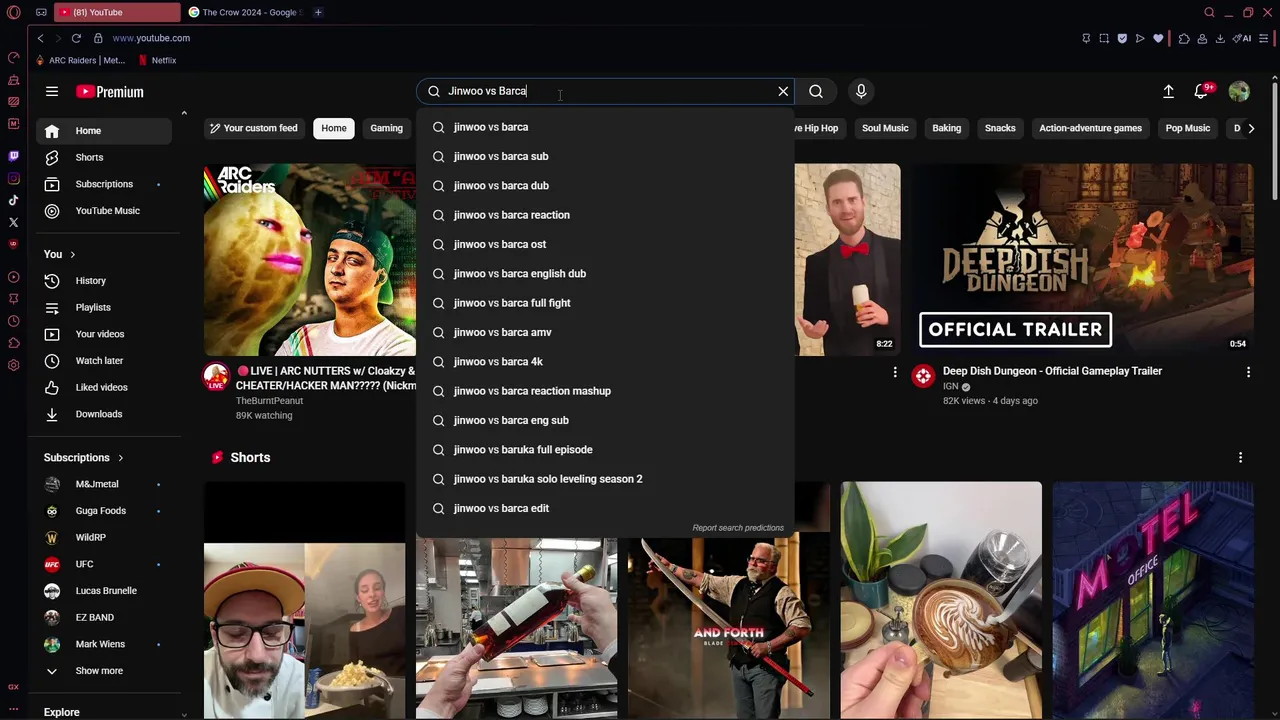This screenshot has width=1280, height=720.
Task: Open Liked videos in the sidebar
Action: (104, 387)
